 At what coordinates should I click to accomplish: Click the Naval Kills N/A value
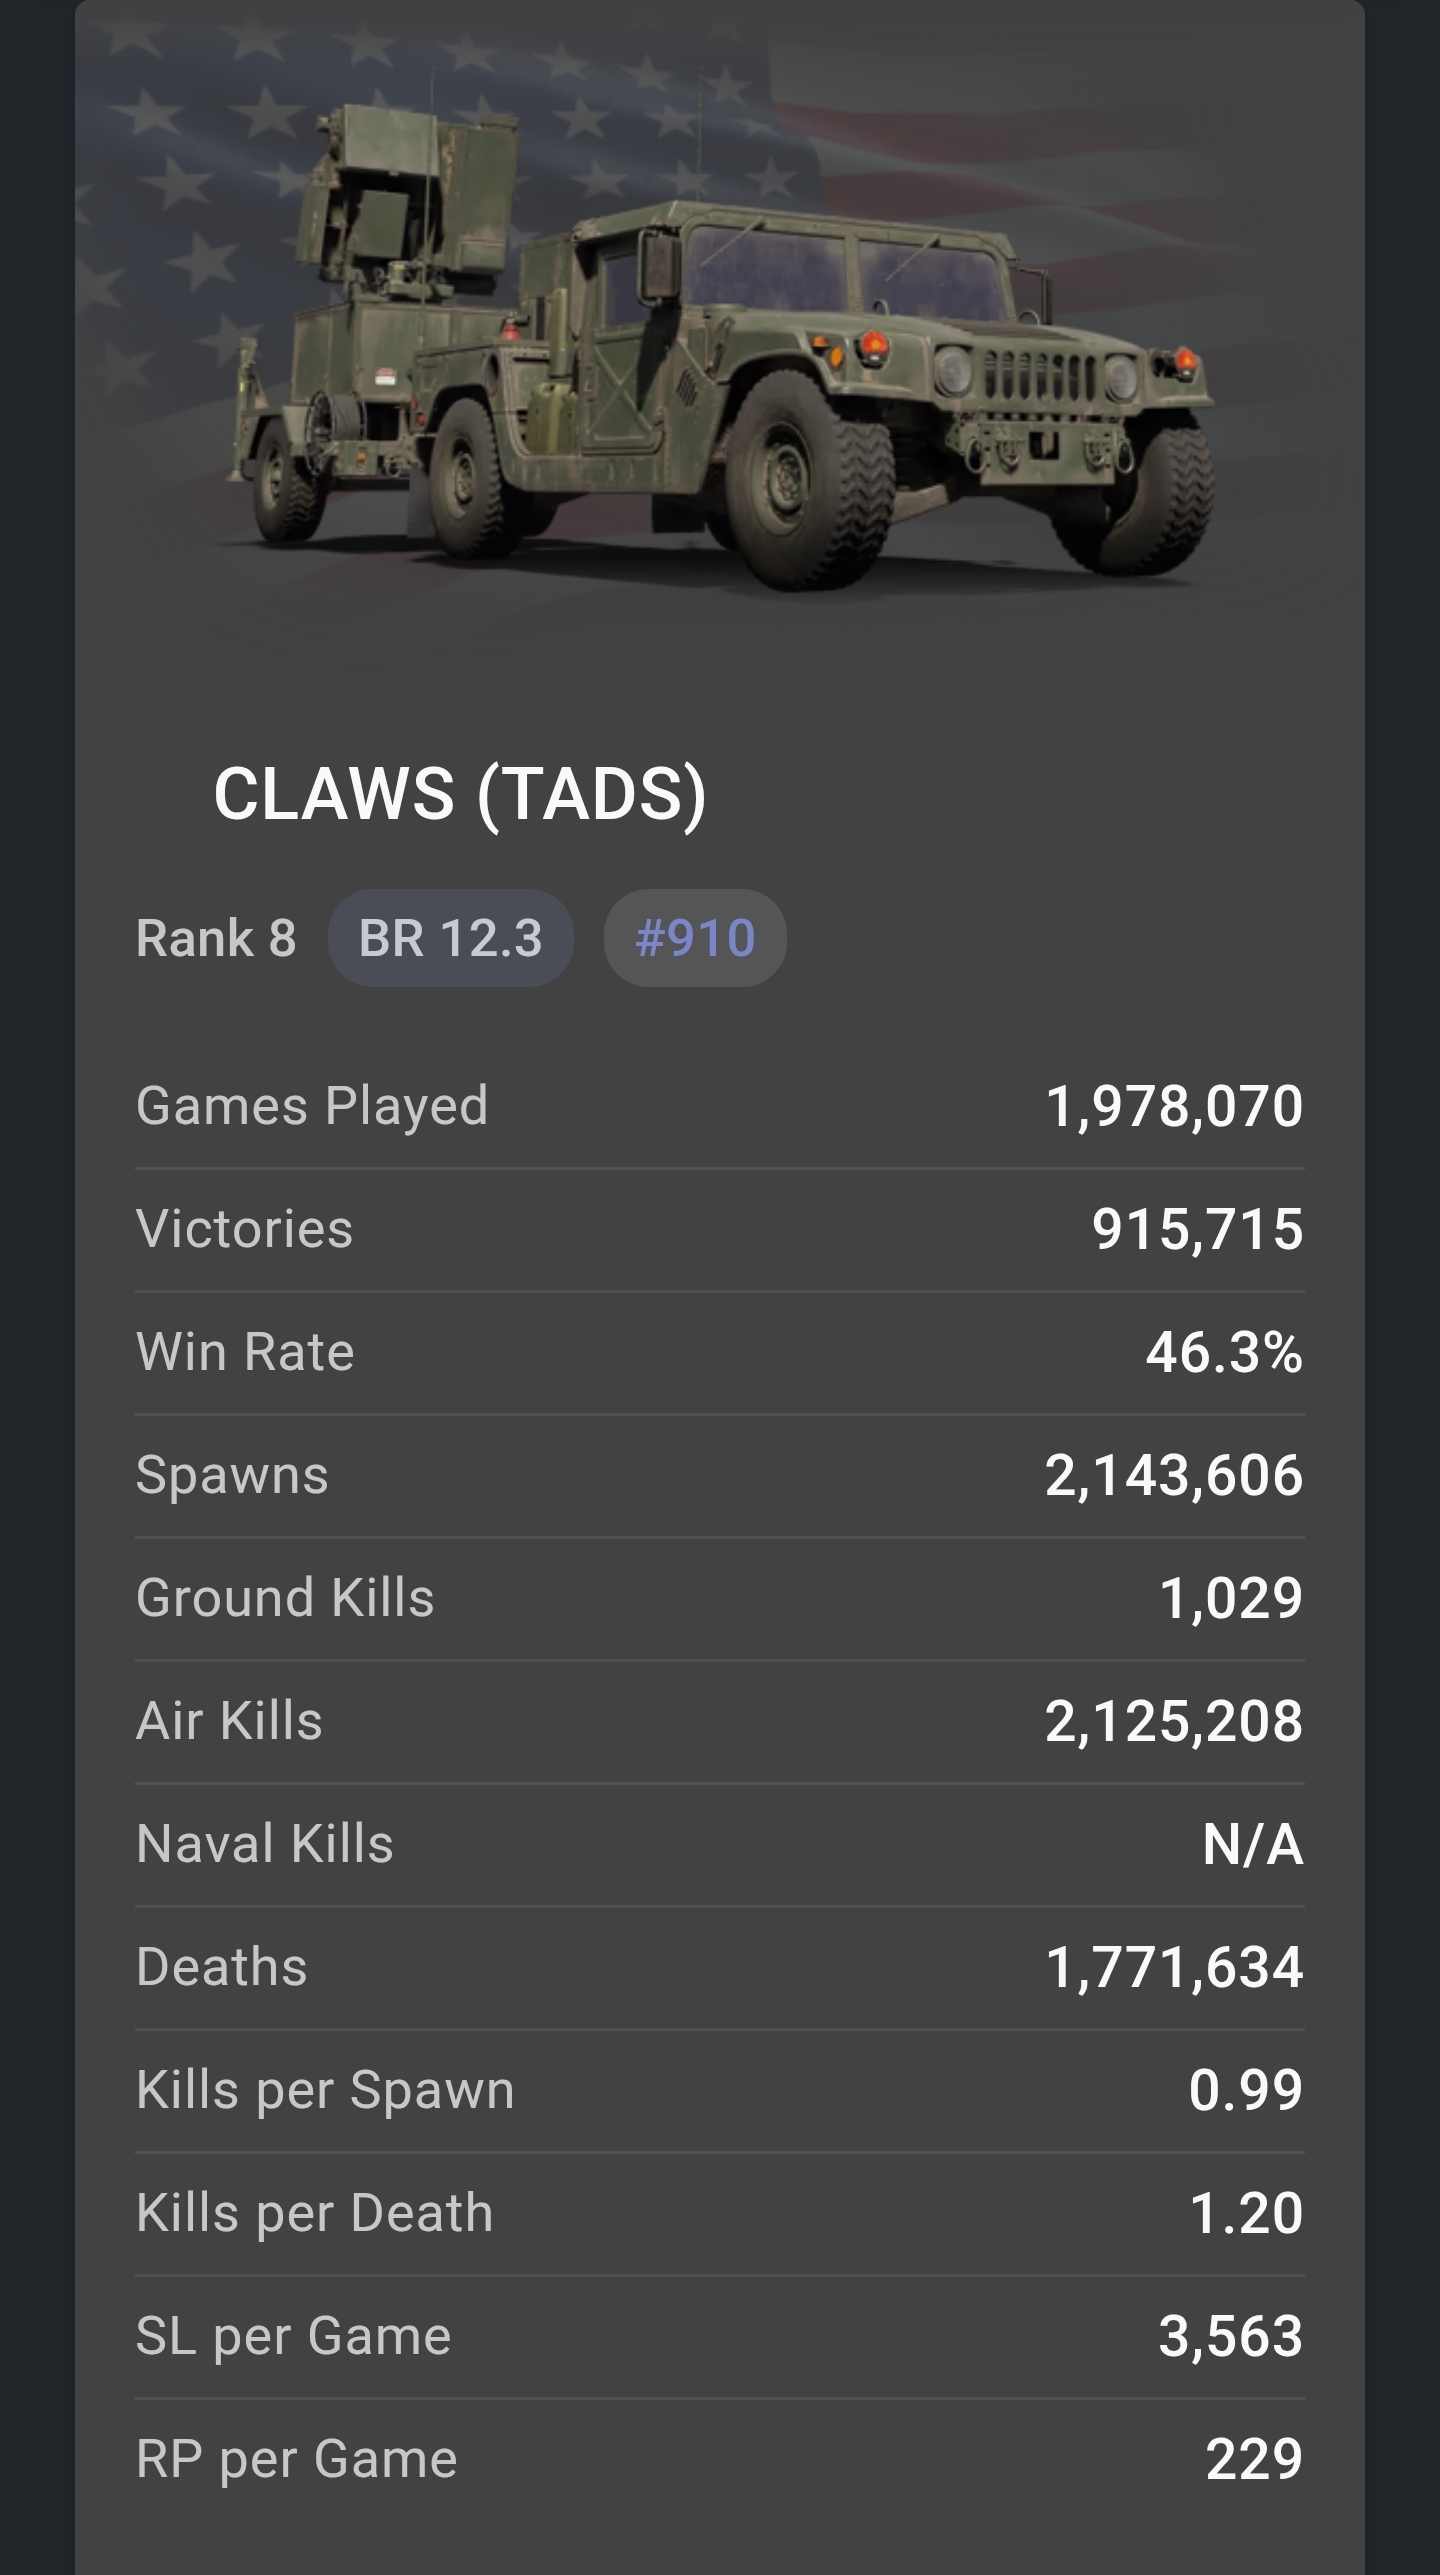[1253, 1844]
